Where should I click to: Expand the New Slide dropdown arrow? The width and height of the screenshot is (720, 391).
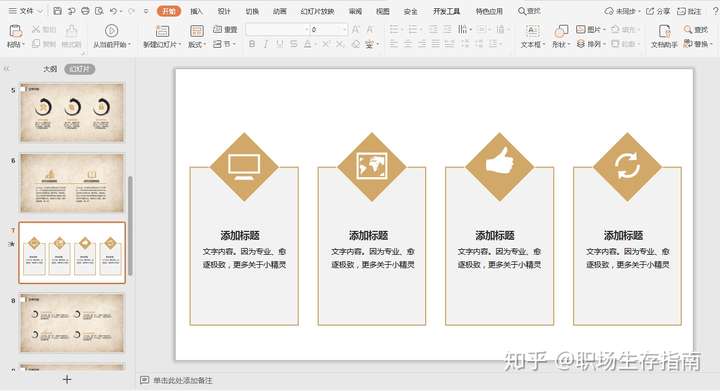point(179,45)
